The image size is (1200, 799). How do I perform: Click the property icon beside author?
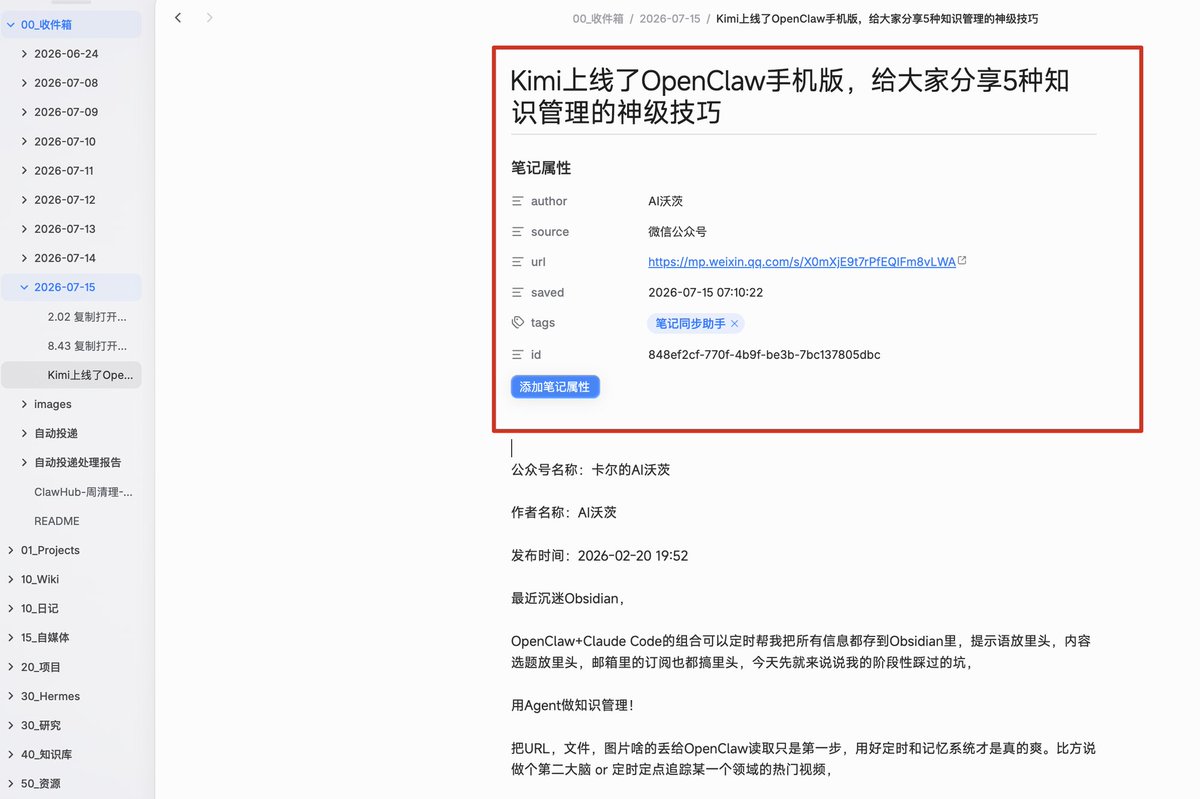[x=517, y=201]
